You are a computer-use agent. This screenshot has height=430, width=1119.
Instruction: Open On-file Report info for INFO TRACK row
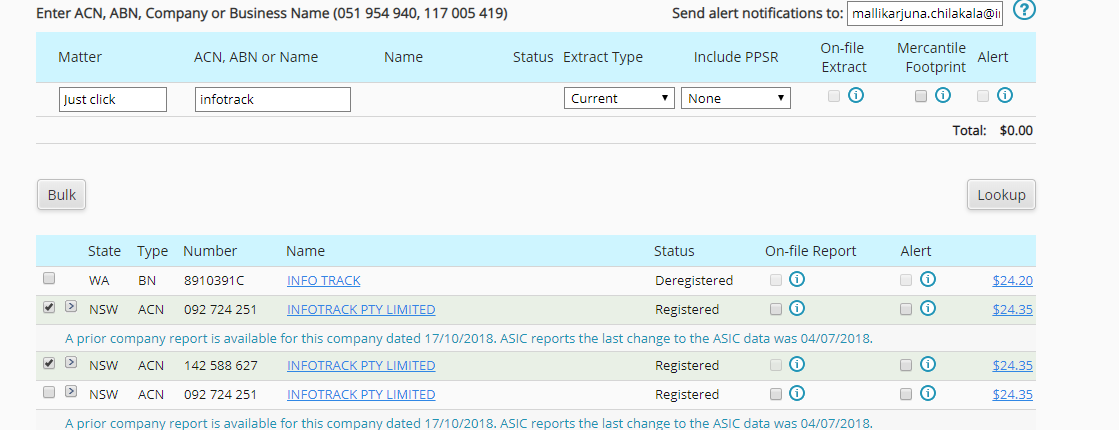click(797, 280)
